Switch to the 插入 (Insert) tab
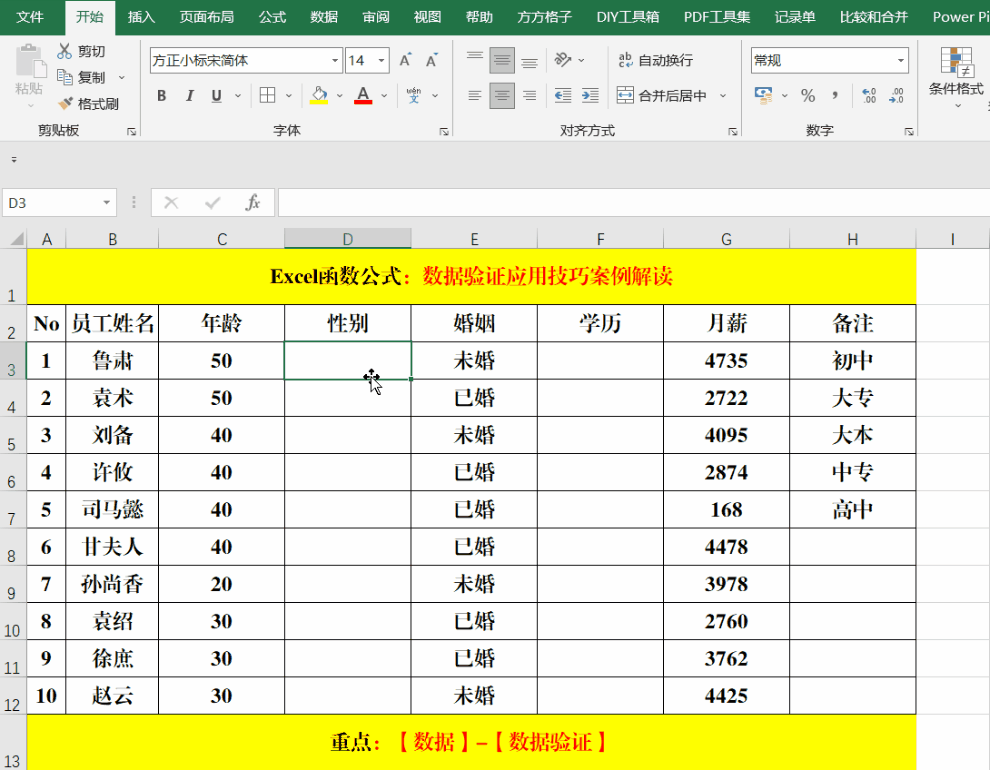This screenshot has width=990, height=770. pos(141,17)
